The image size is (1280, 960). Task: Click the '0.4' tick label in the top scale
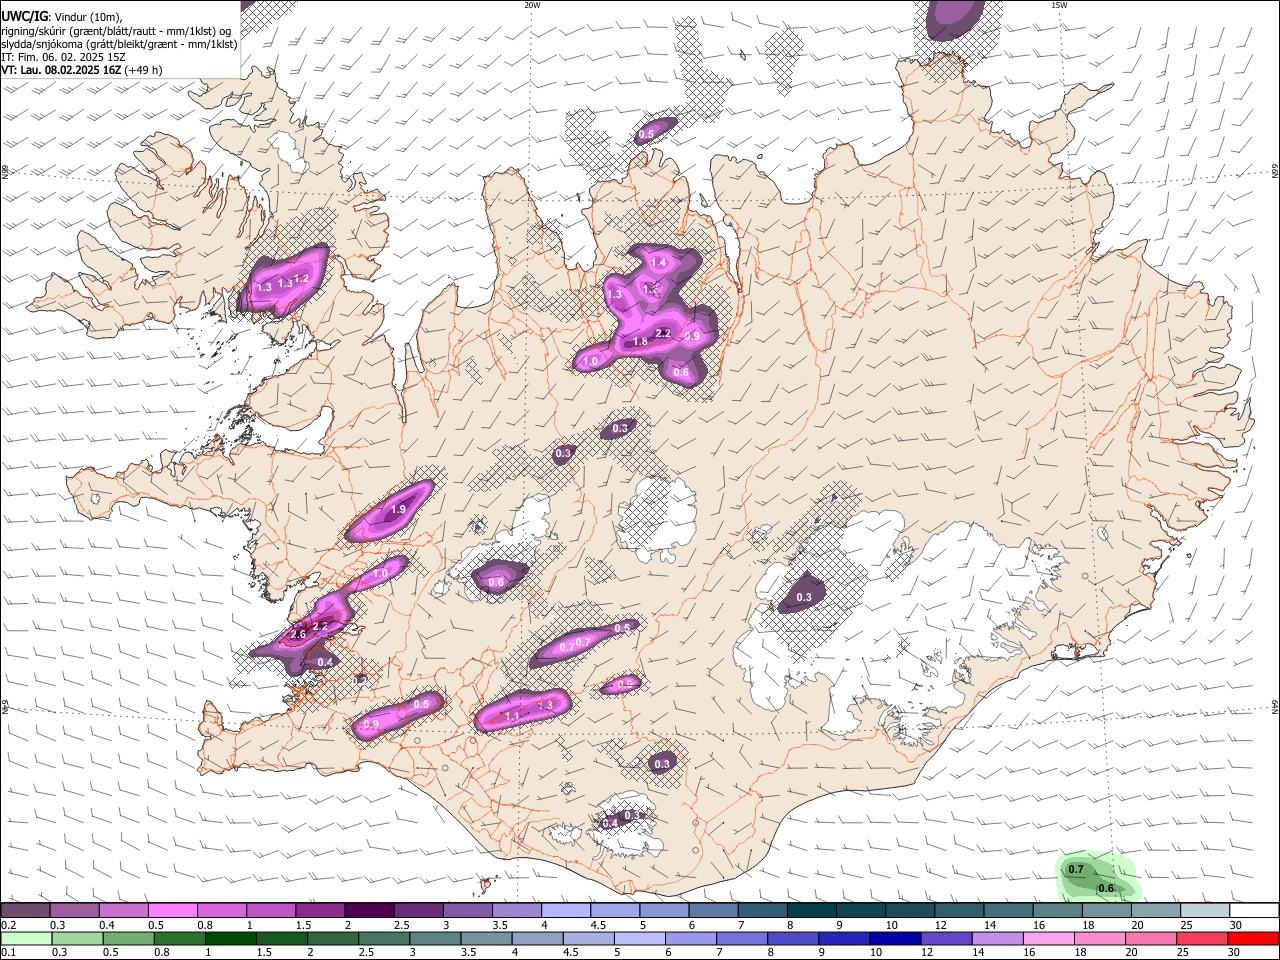pyautogui.click(x=107, y=925)
